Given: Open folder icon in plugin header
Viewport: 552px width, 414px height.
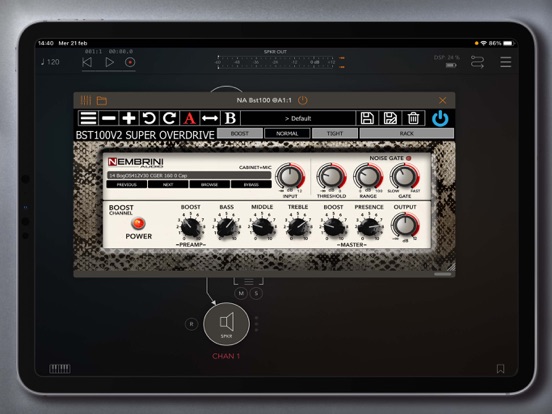Looking at the screenshot, I should point(102,101).
